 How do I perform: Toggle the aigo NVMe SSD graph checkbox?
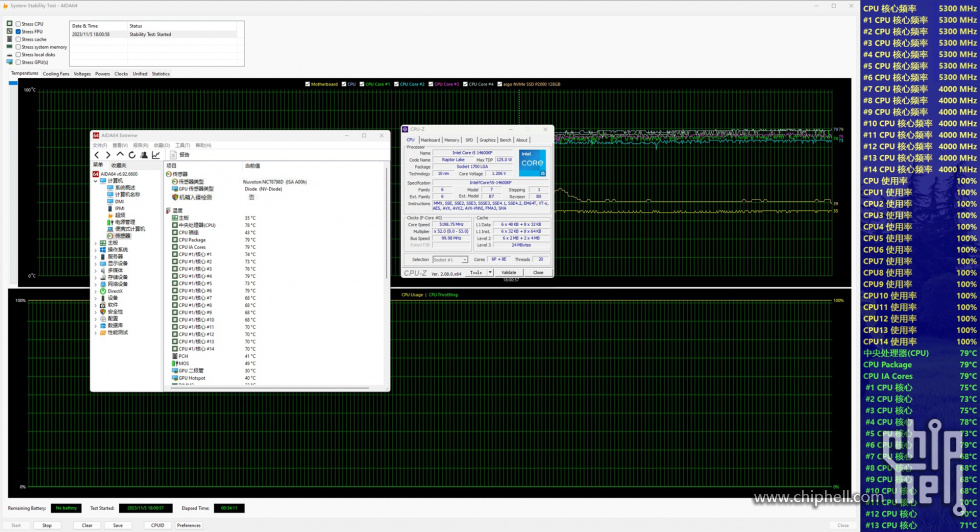(x=499, y=84)
